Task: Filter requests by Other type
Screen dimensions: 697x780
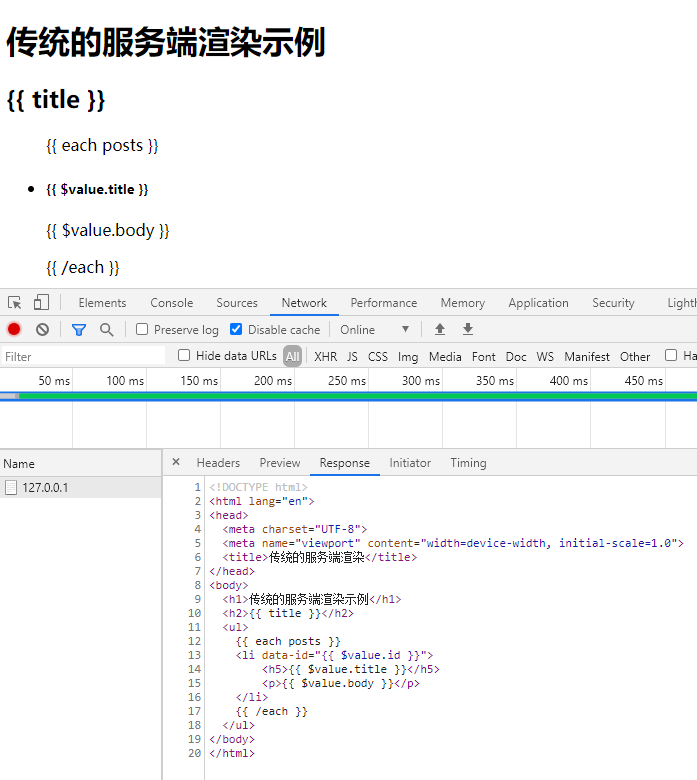Action: (x=635, y=357)
